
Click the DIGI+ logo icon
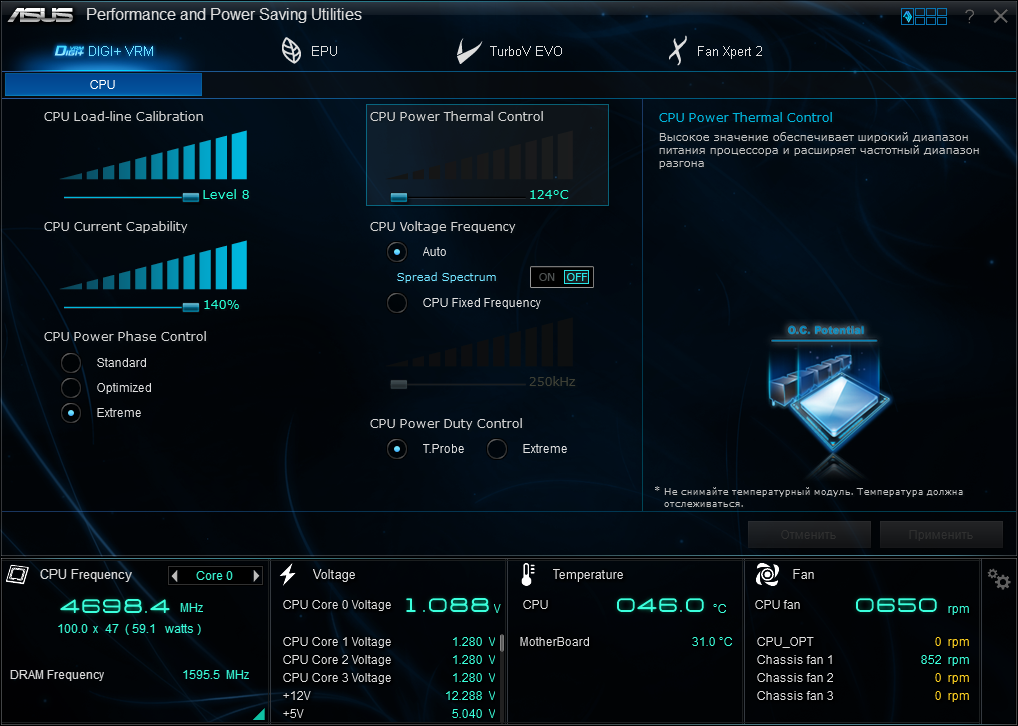pyautogui.click(x=69, y=51)
